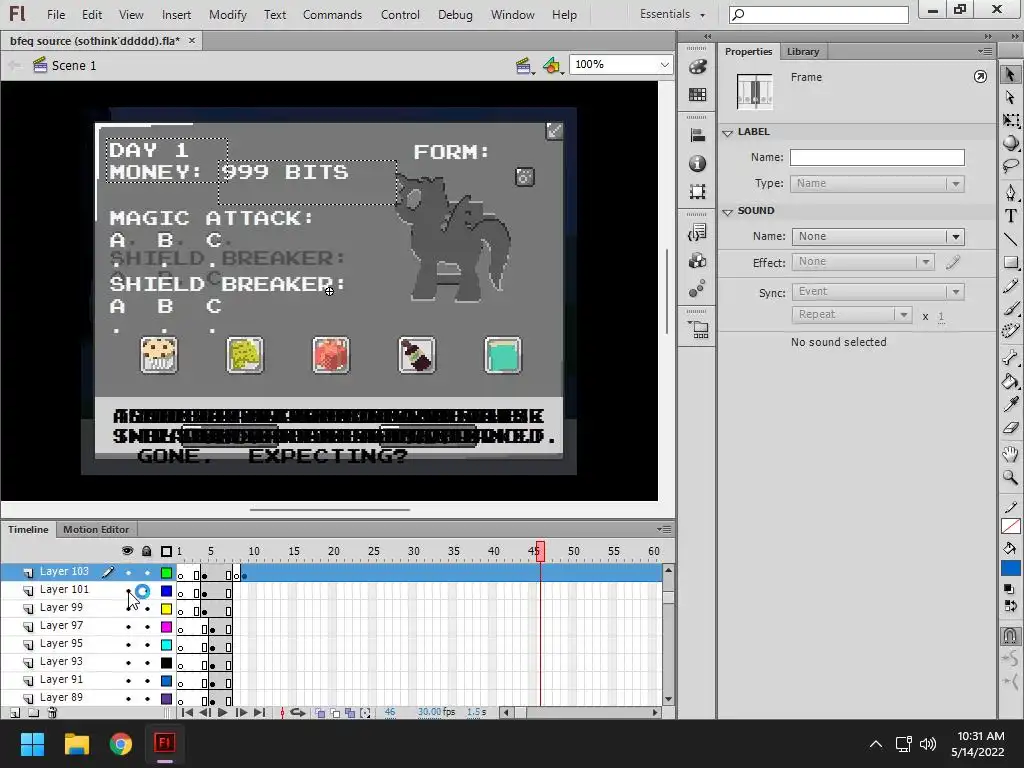Open the Swatches panel grid icon
The width and height of the screenshot is (1024, 768).
coord(697,95)
